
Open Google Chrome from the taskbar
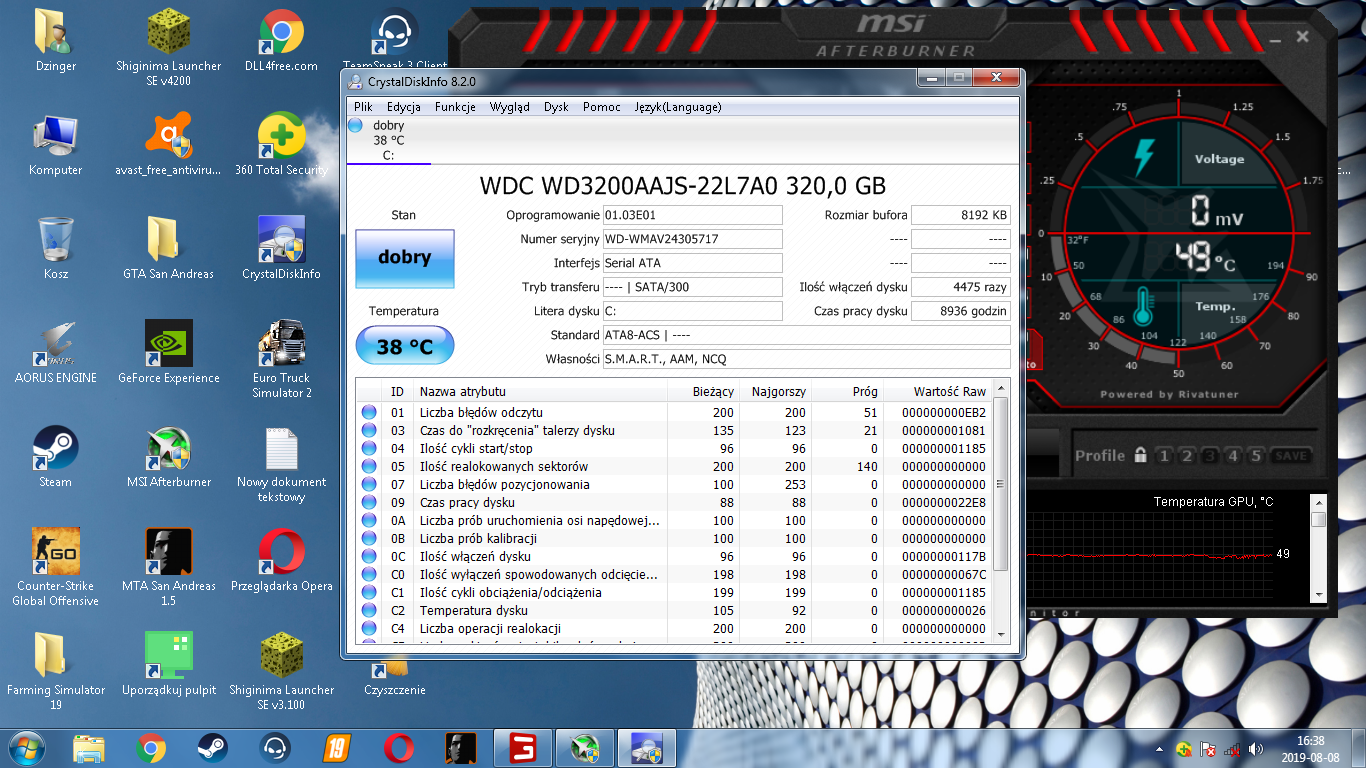click(151, 748)
